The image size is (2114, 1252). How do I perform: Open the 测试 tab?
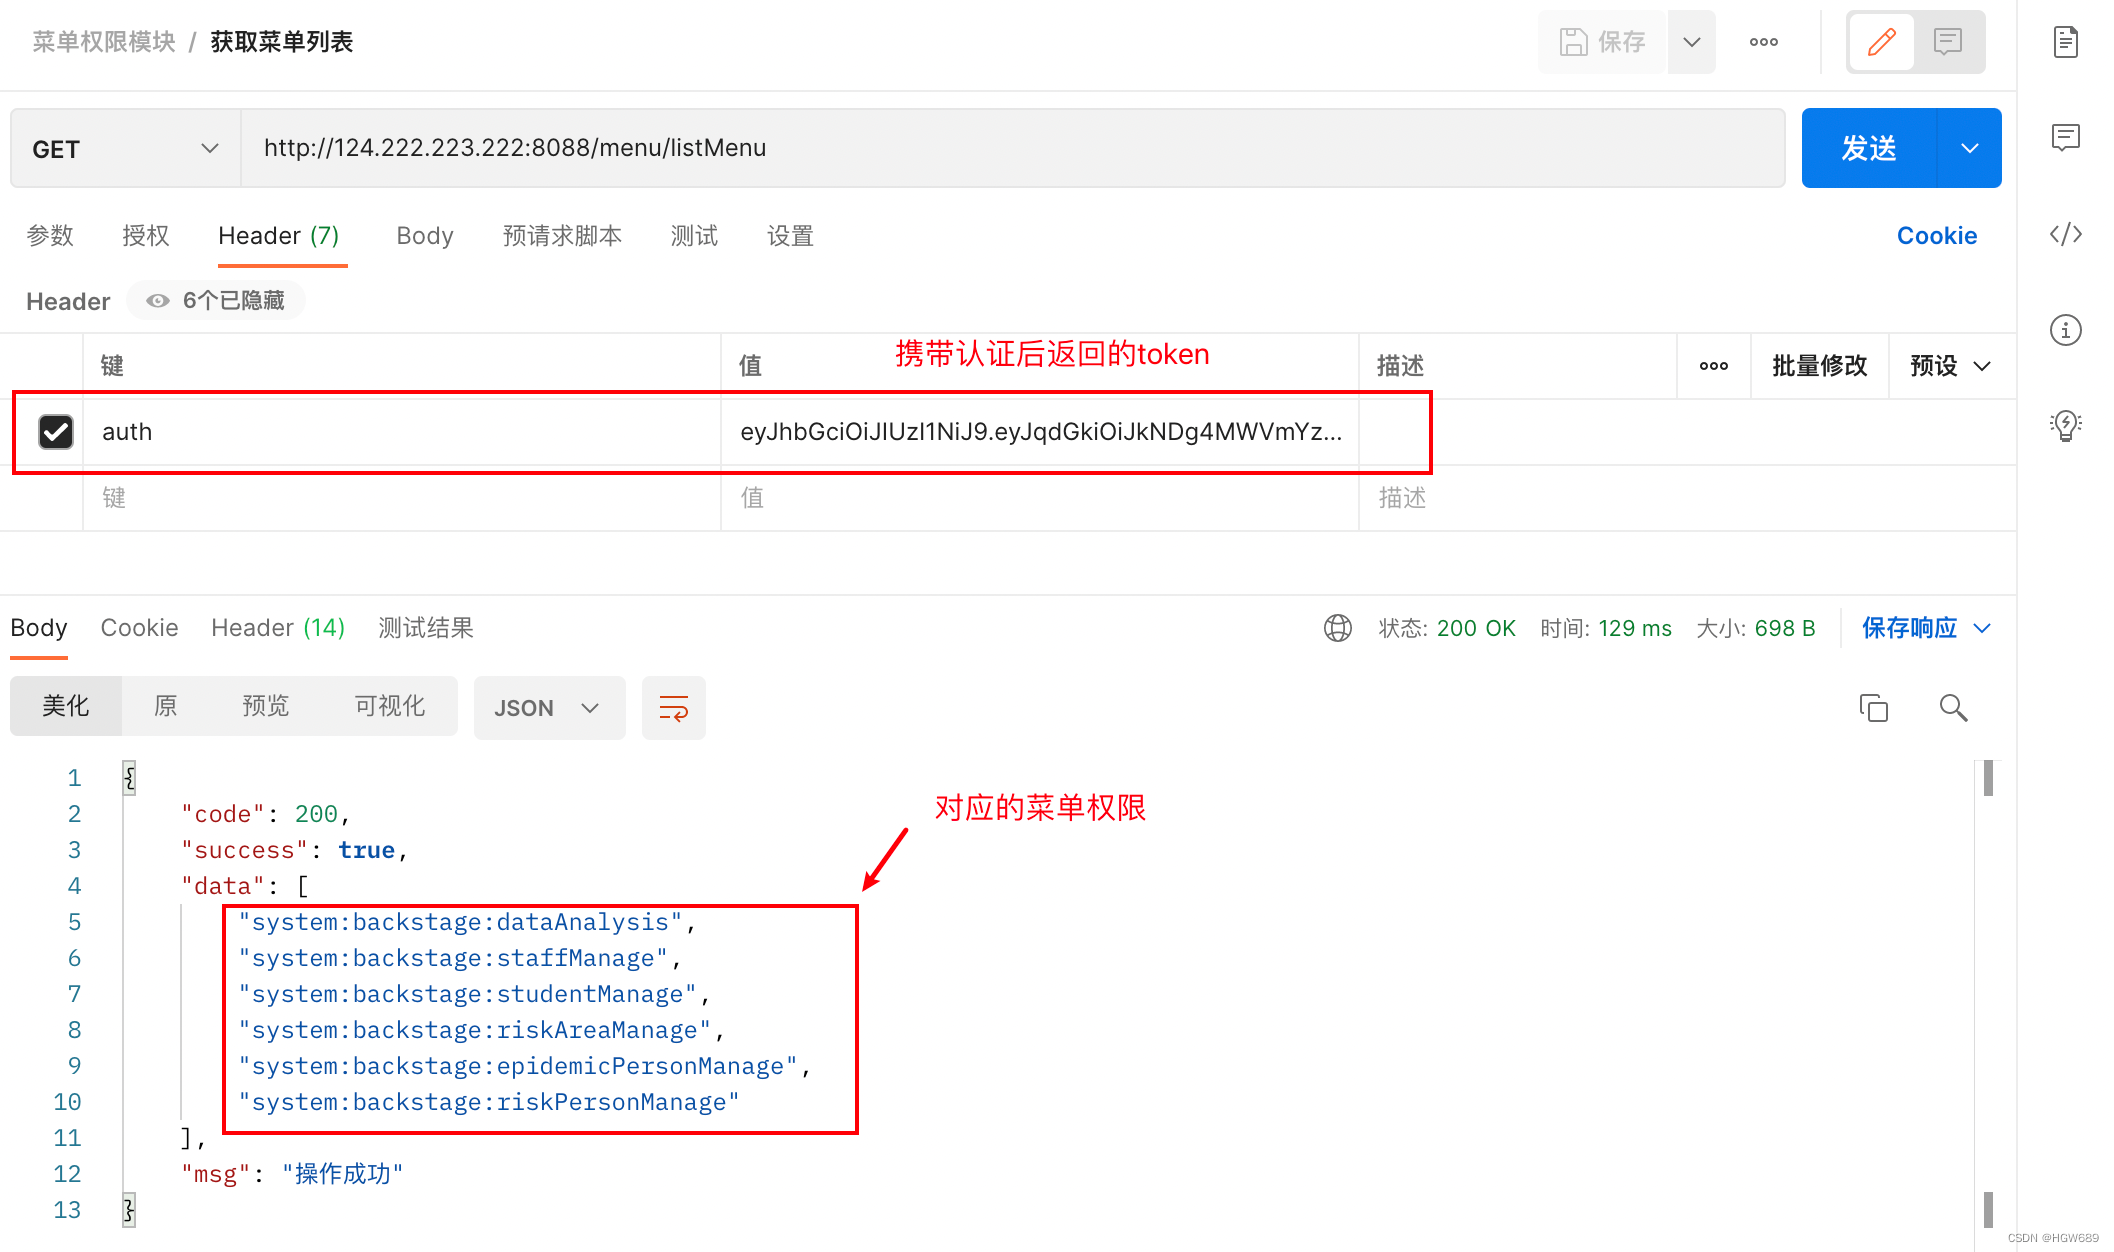point(694,236)
